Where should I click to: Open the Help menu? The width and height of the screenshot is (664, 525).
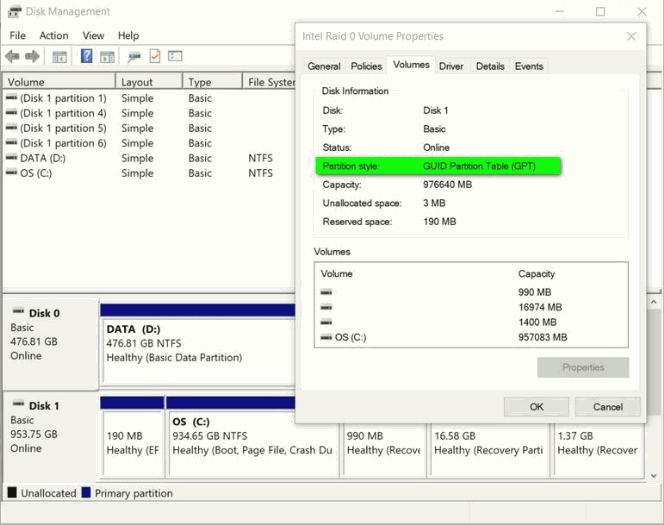[128, 36]
